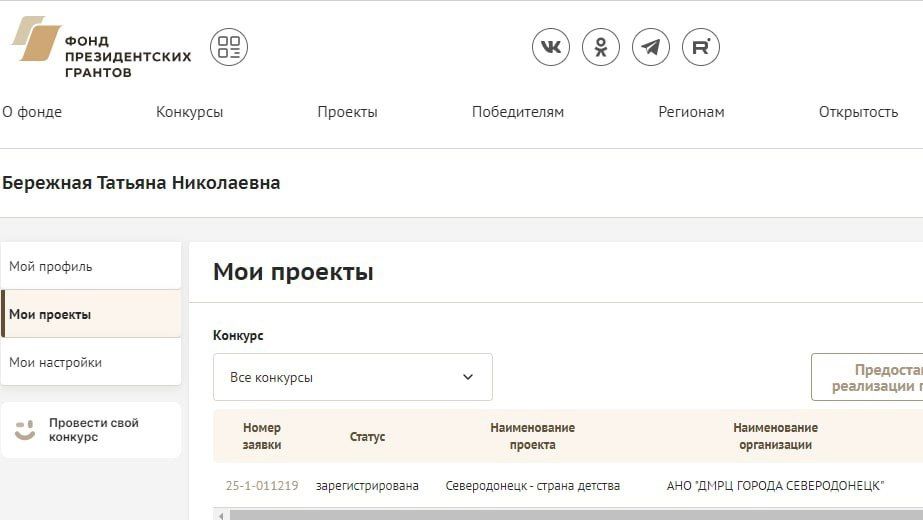Click the user name Бережная Татьяна Николаевна
Image resolution: width=923 pixels, height=520 pixels.
click(x=141, y=183)
